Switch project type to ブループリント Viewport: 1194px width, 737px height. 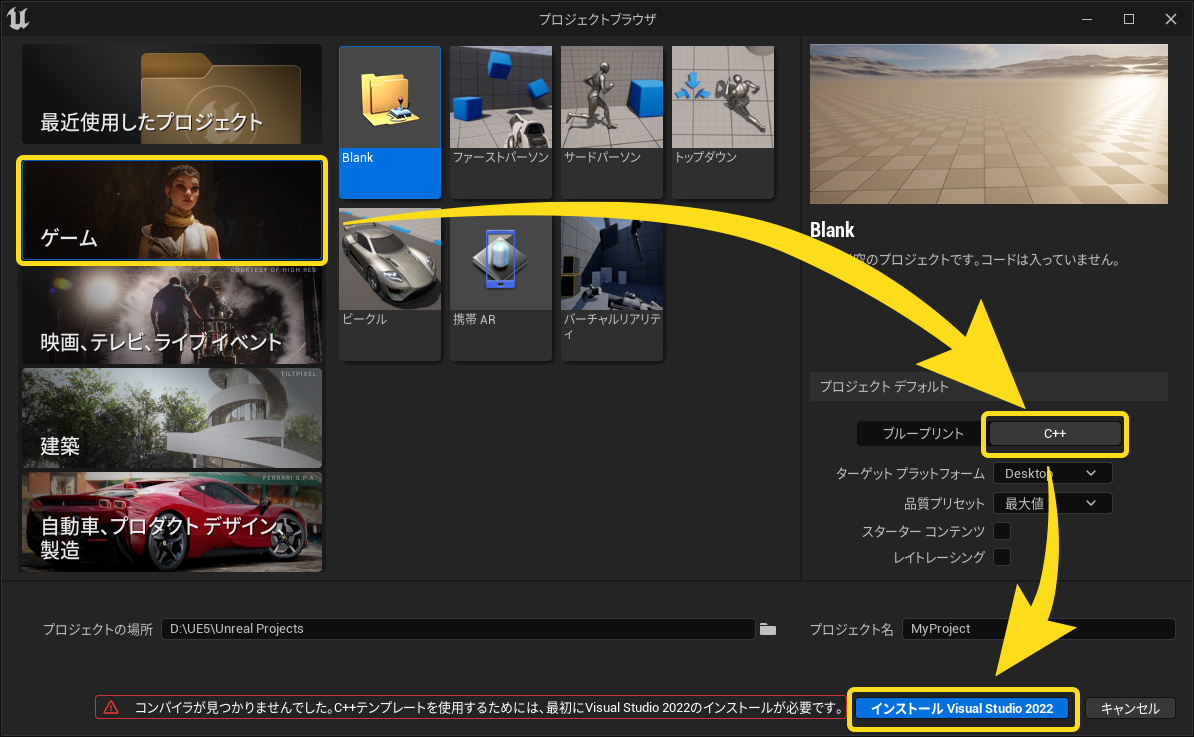(x=922, y=433)
